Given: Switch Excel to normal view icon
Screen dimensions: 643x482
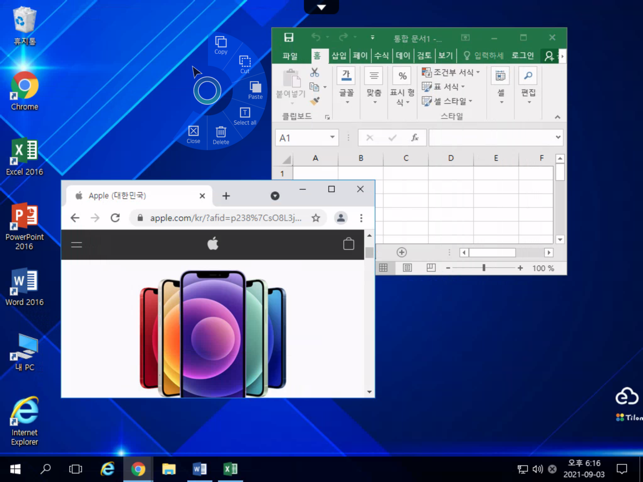Looking at the screenshot, I should (383, 268).
